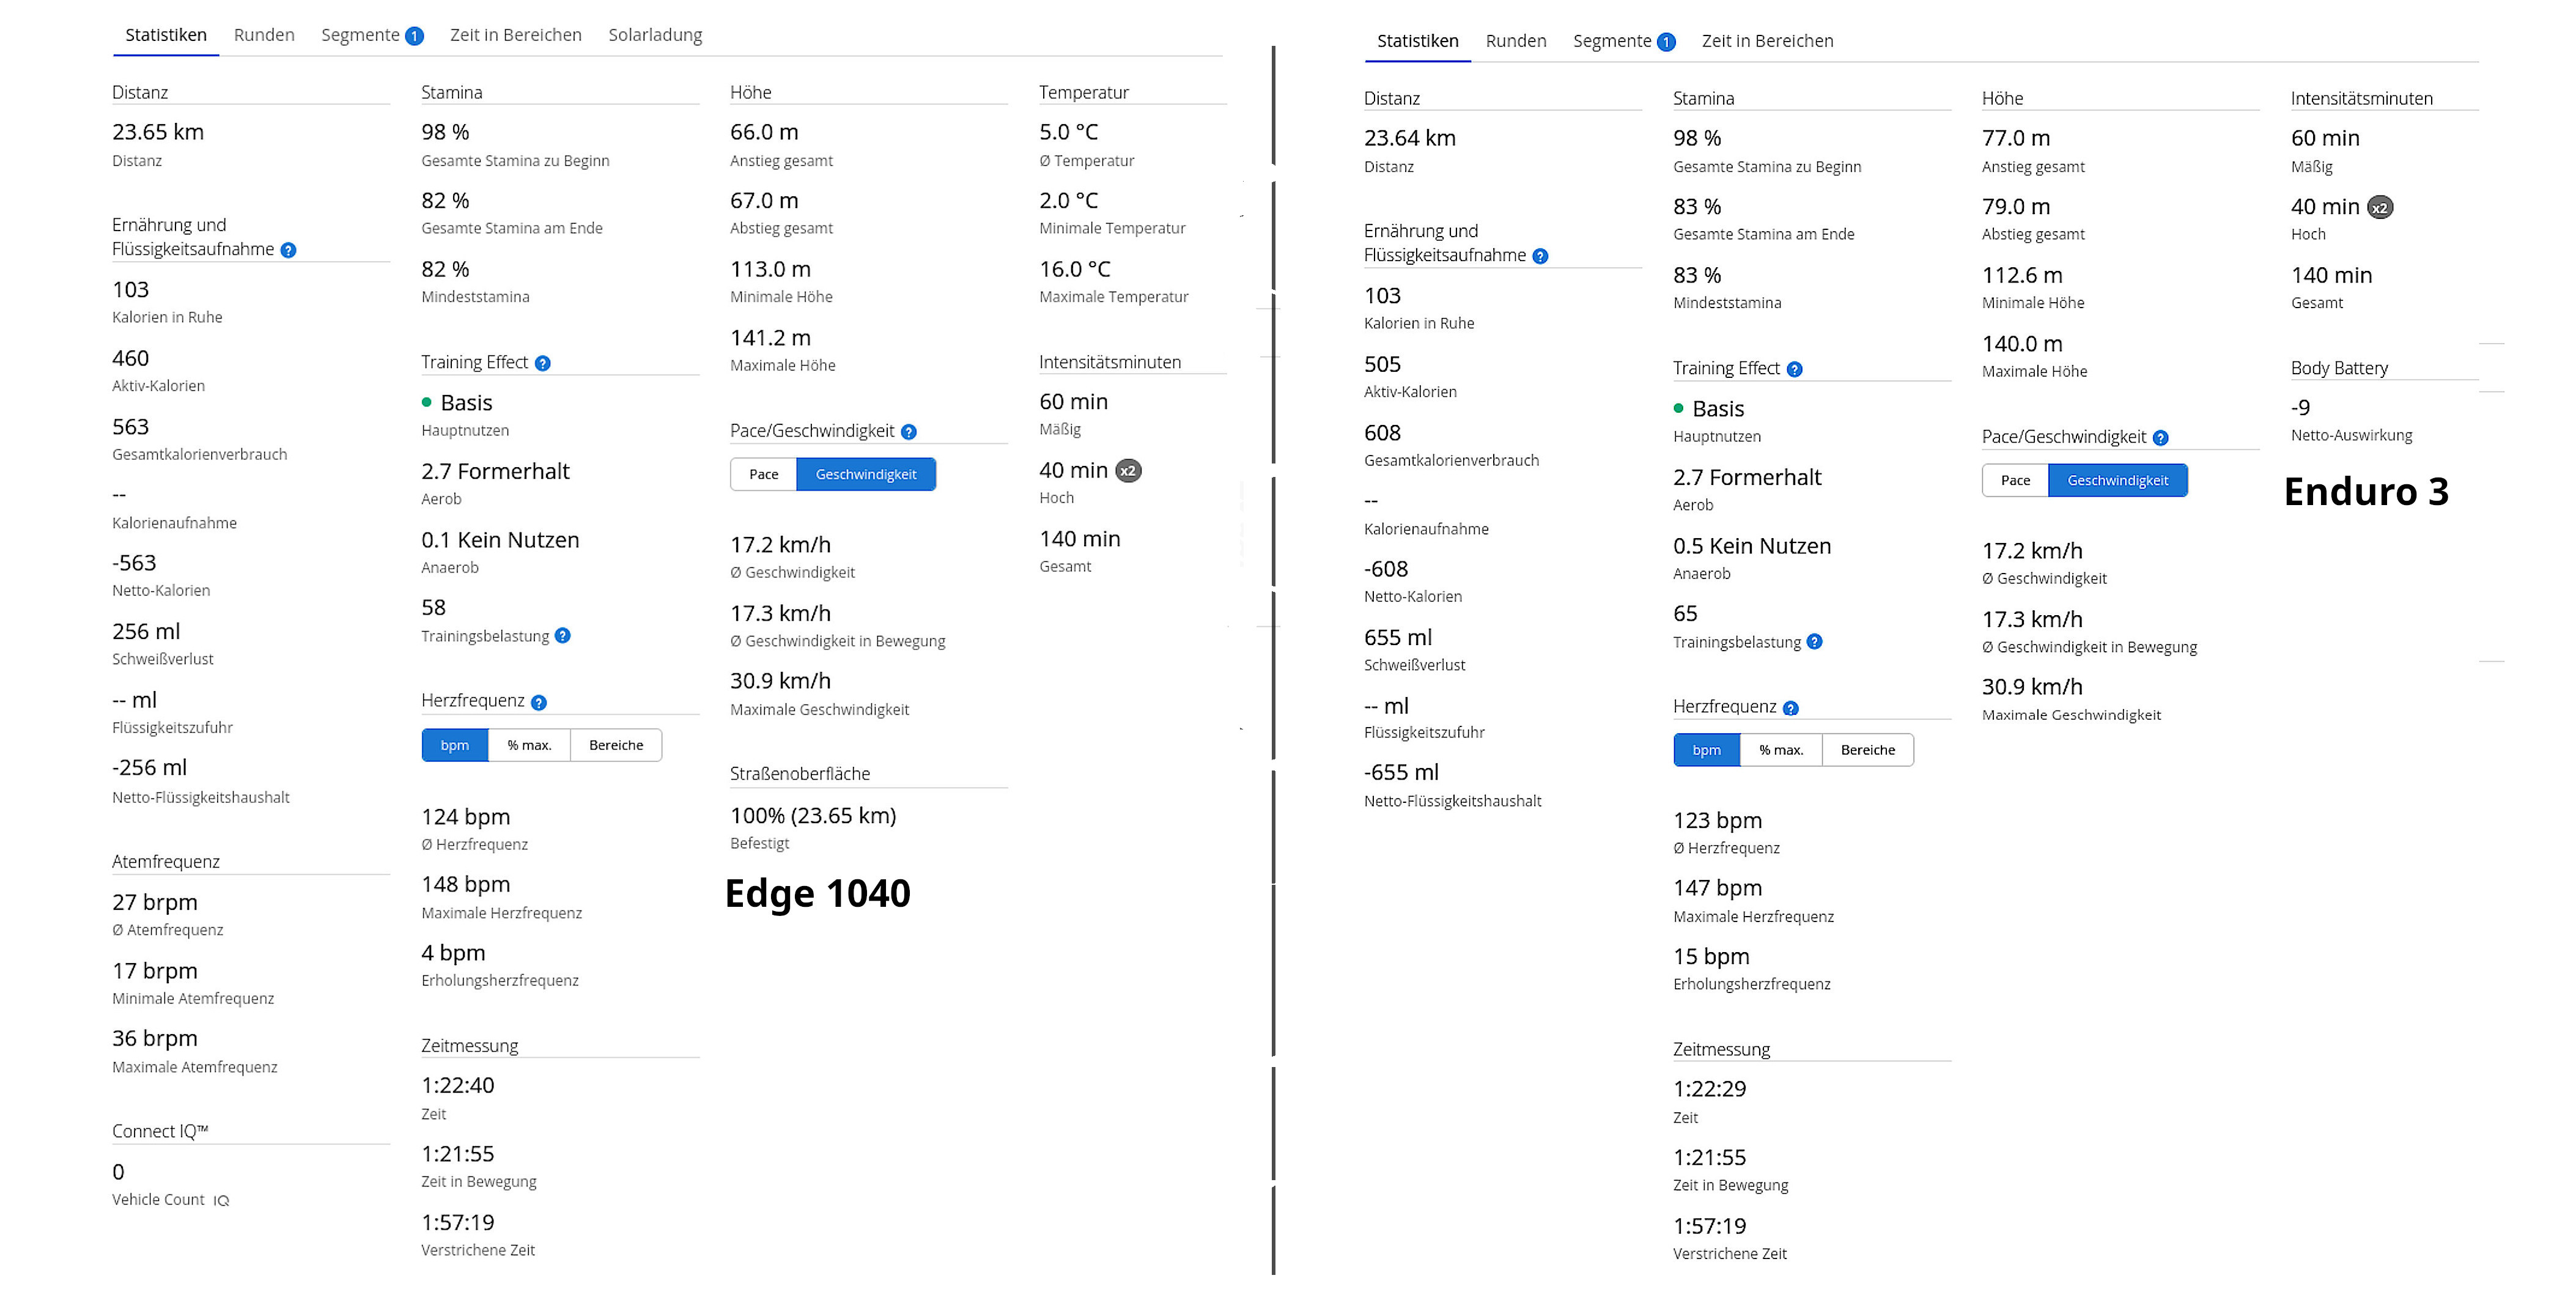Click the Connect IQ icon beside Vehicle Count
The width and height of the screenshot is (2576, 1300).
click(x=221, y=1201)
